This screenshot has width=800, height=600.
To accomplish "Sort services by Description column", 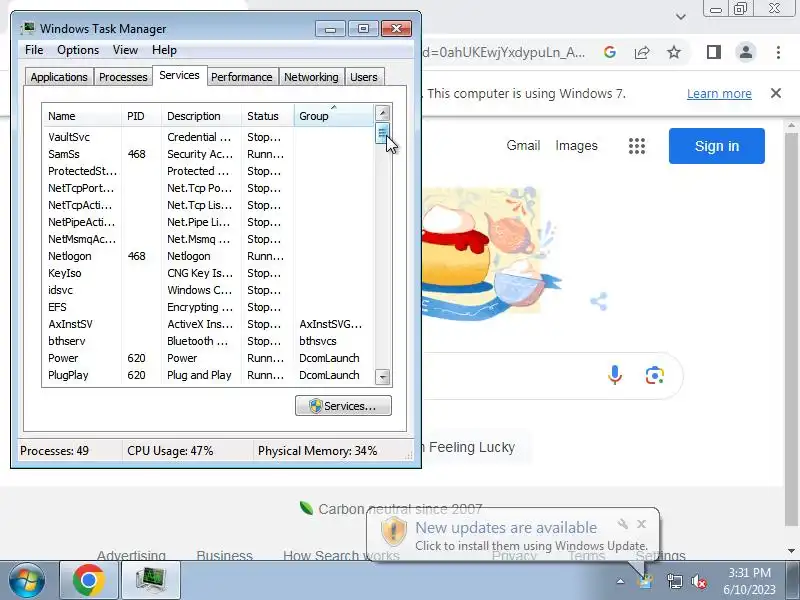I will (202, 116).
